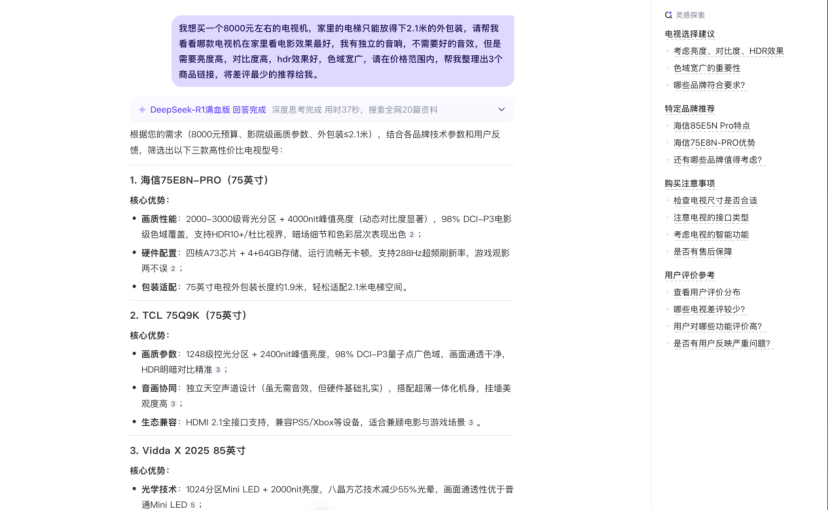Open suggestion 注意电视的接口类型
The width and height of the screenshot is (828, 510).
click(x=711, y=218)
